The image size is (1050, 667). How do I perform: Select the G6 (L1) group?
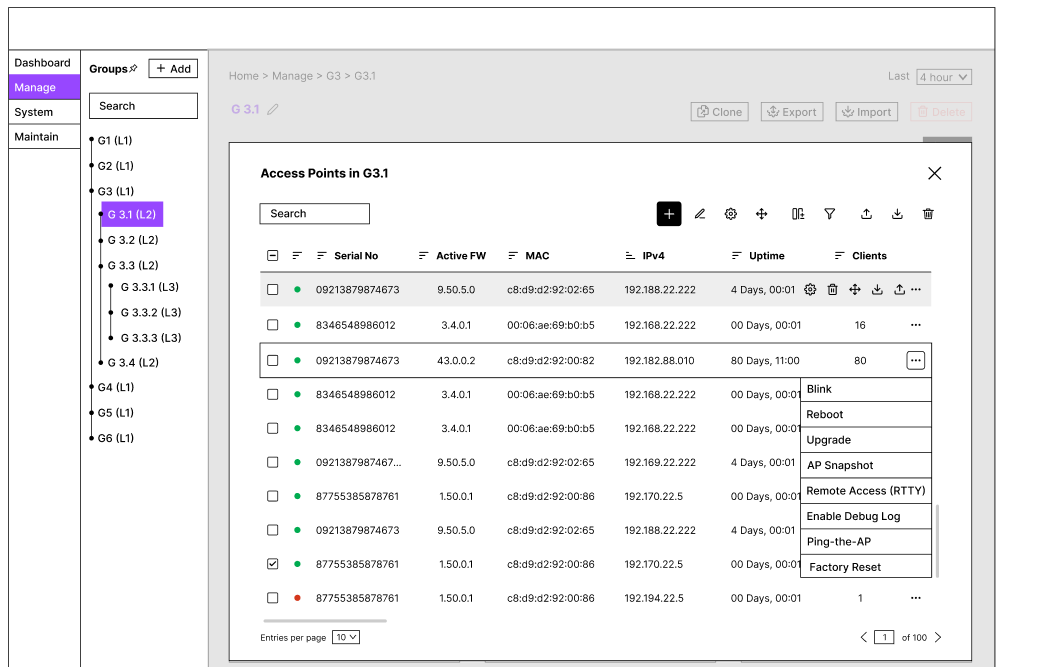116,438
